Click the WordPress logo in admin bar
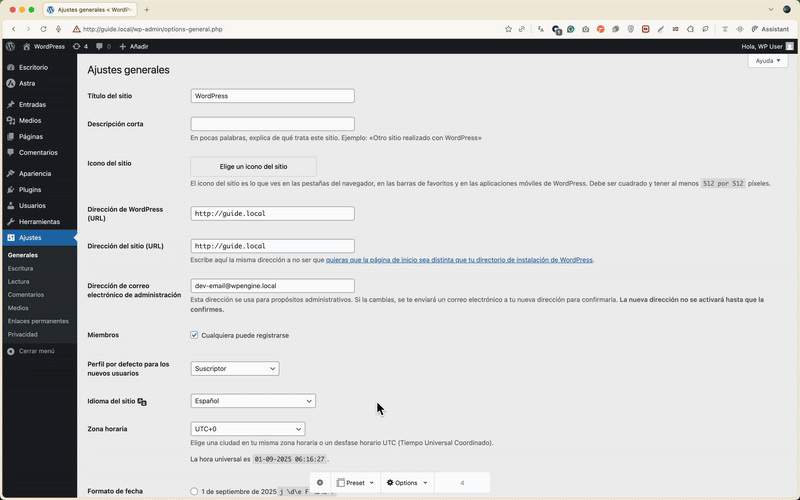800x500 pixels. [10, 46]
